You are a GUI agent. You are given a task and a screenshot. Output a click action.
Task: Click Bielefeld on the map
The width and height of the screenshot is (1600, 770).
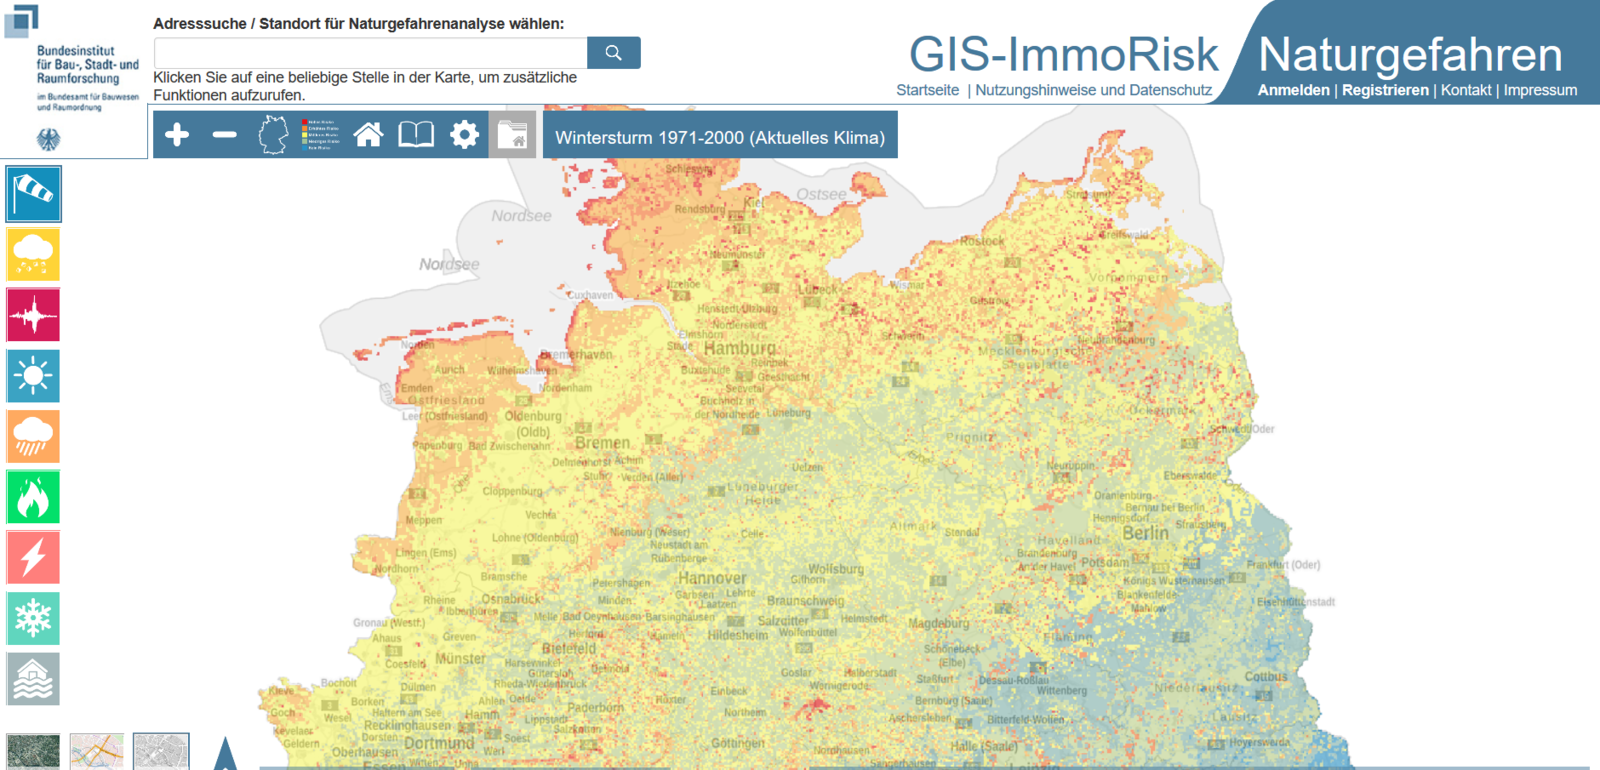[568, 649]
